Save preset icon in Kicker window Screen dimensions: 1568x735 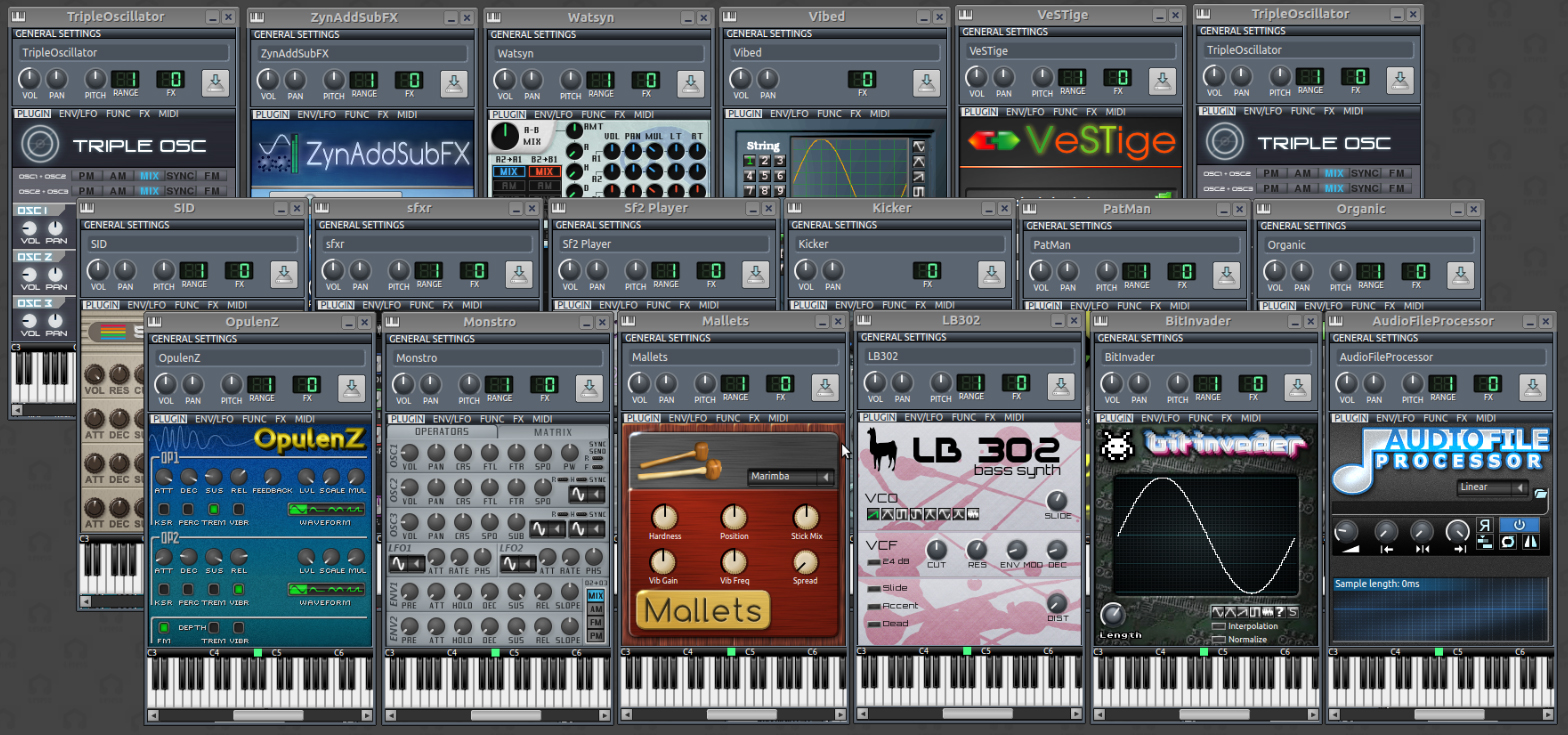pos(991,274)
